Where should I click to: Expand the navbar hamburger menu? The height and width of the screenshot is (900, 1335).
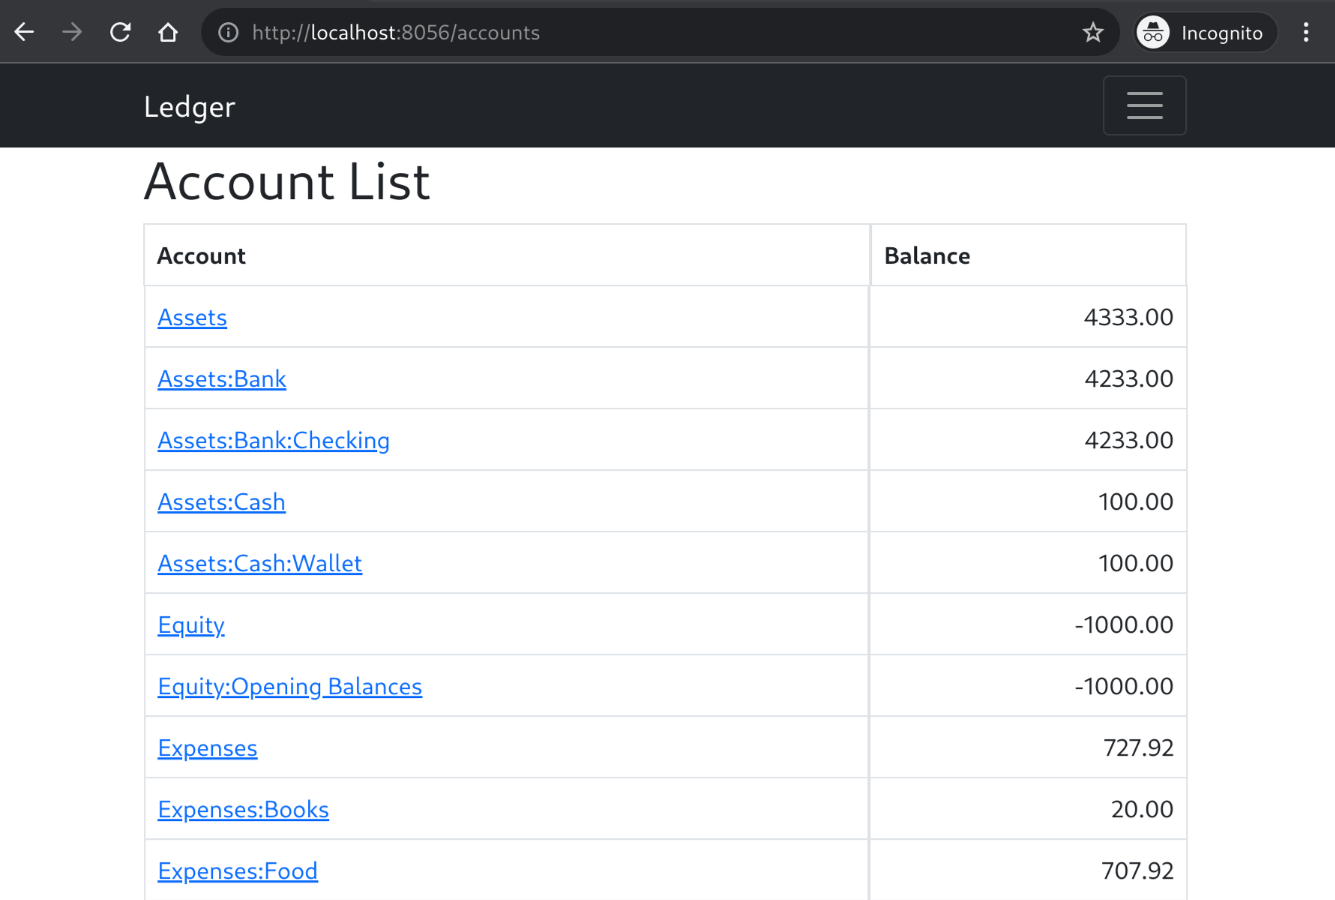coord(1144,105)
